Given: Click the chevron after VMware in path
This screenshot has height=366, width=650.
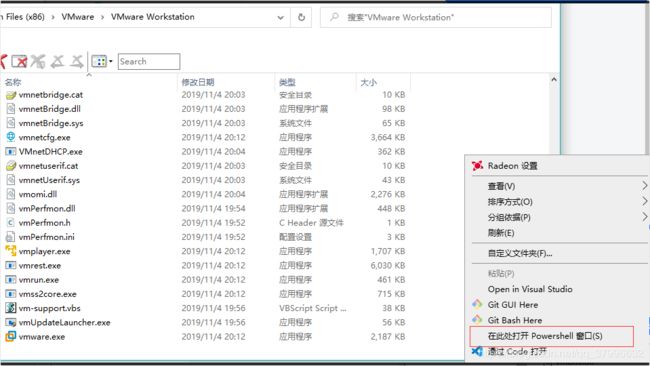Looking at the screenshot, I should point(102,17).
